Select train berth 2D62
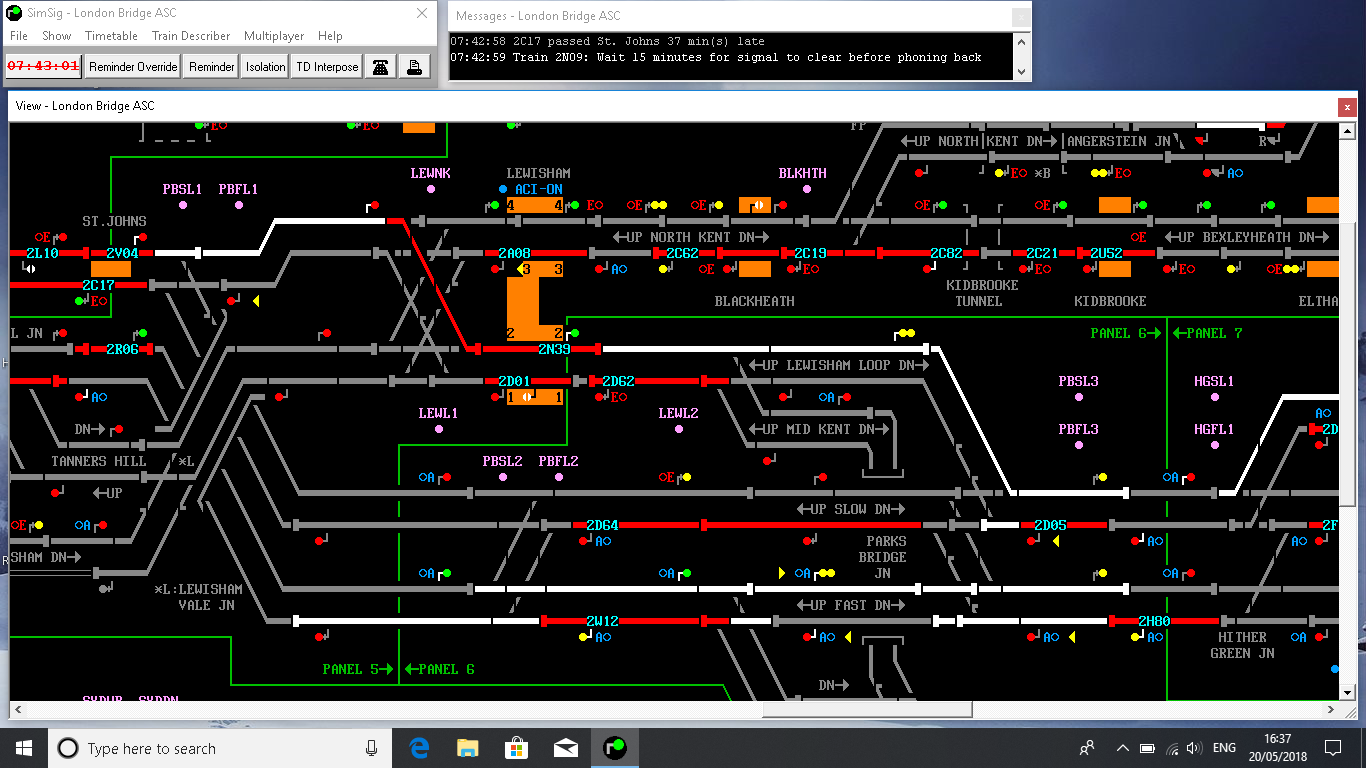The image size is (1366, 768). [619, 381]
